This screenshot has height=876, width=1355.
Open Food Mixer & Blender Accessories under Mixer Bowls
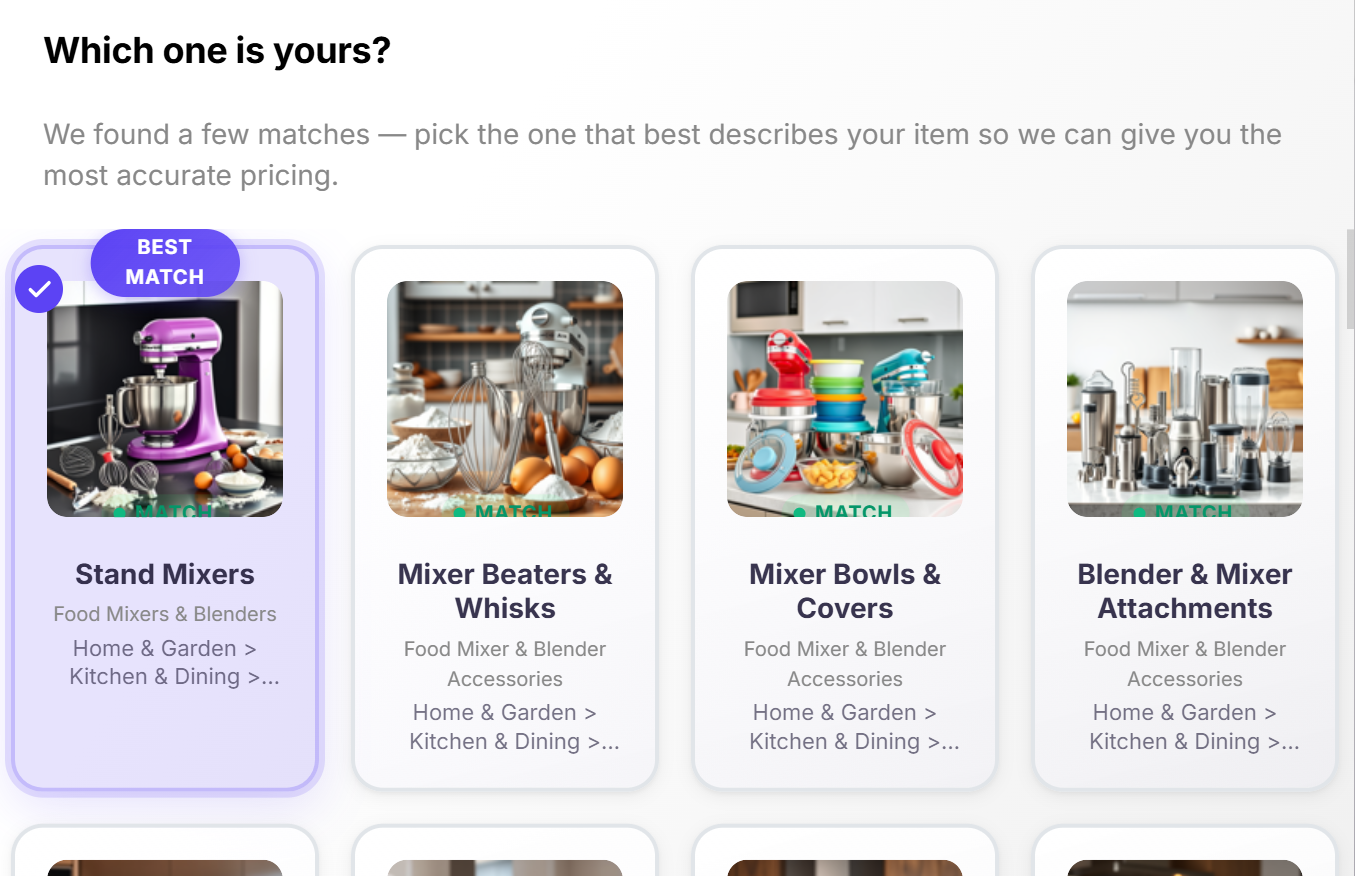(x=844, y=663)
